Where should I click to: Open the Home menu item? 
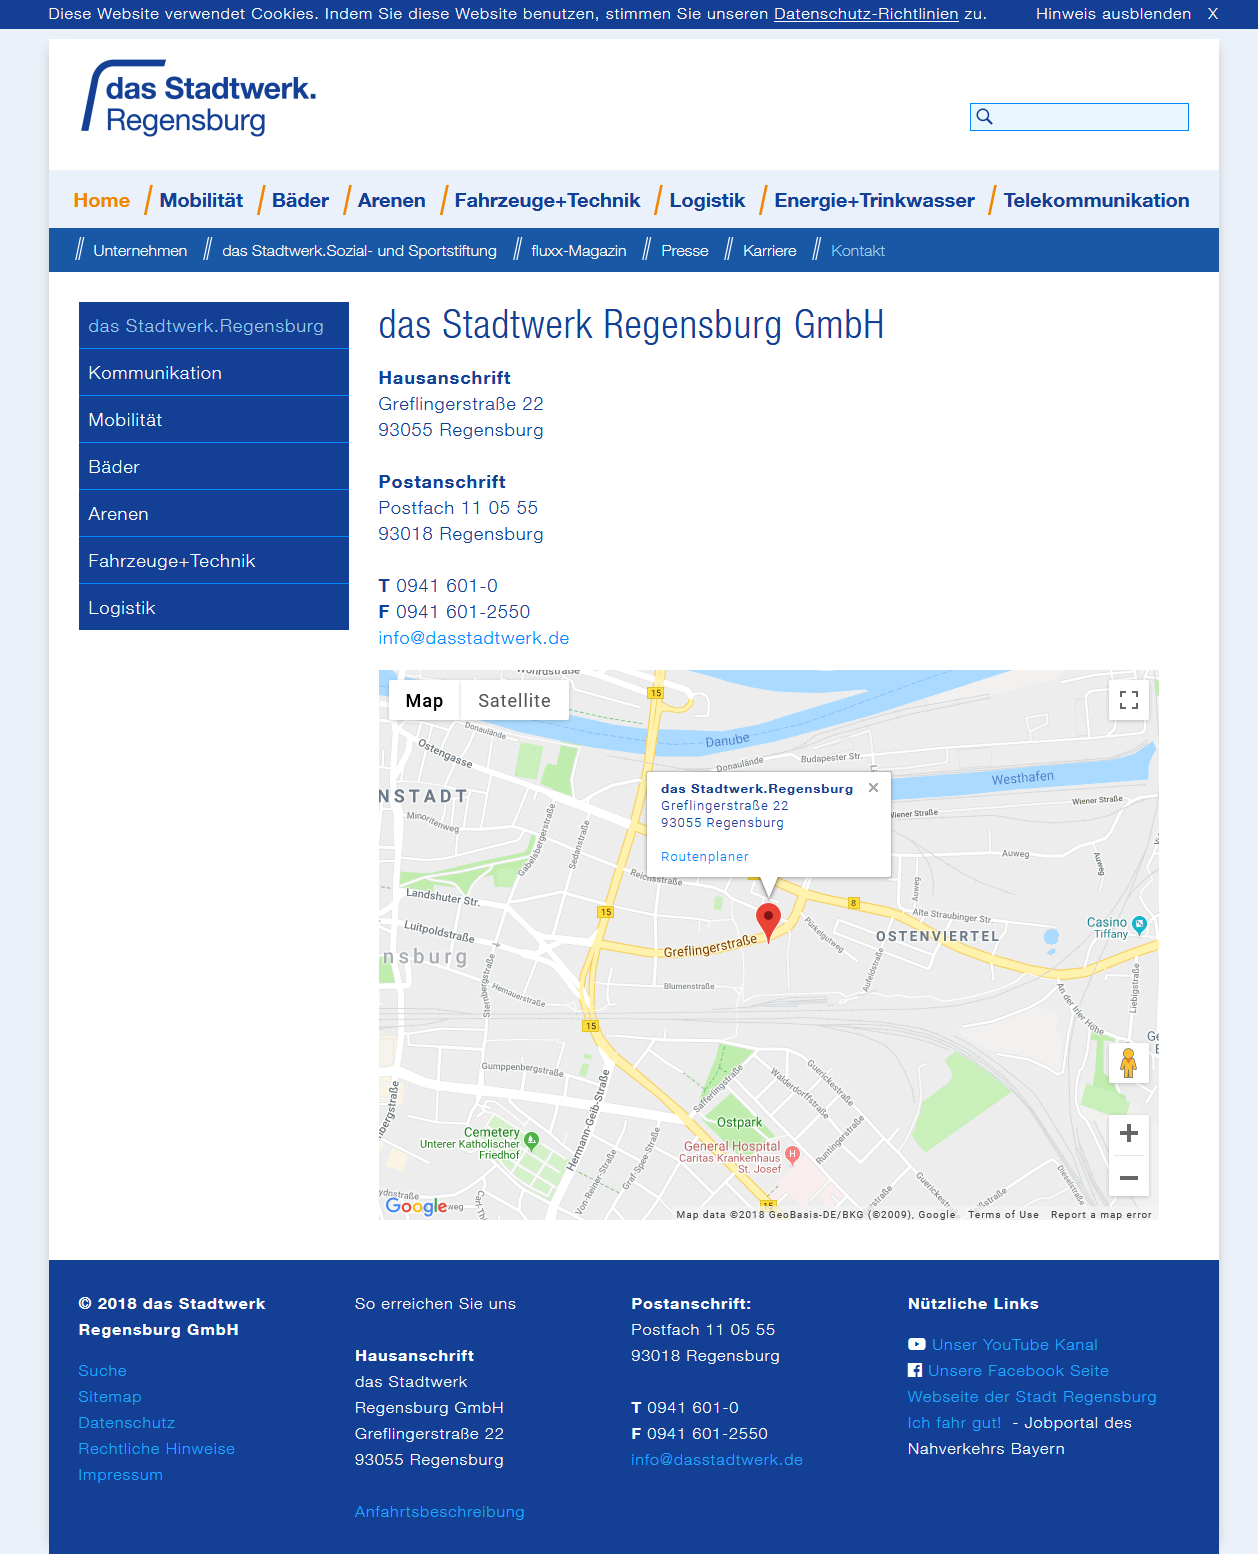click(x=102, y=200)
